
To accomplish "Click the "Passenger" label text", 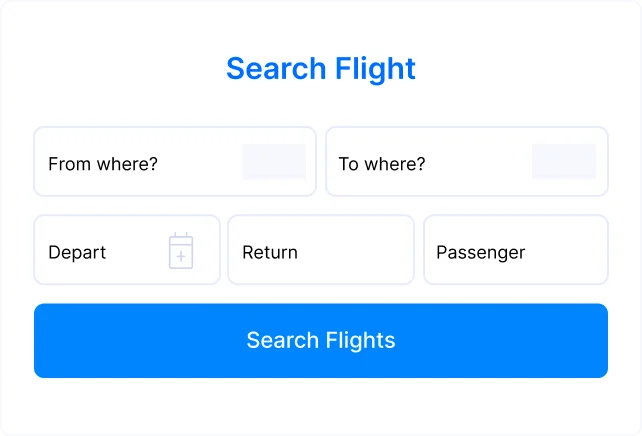I will coord(481,252).
